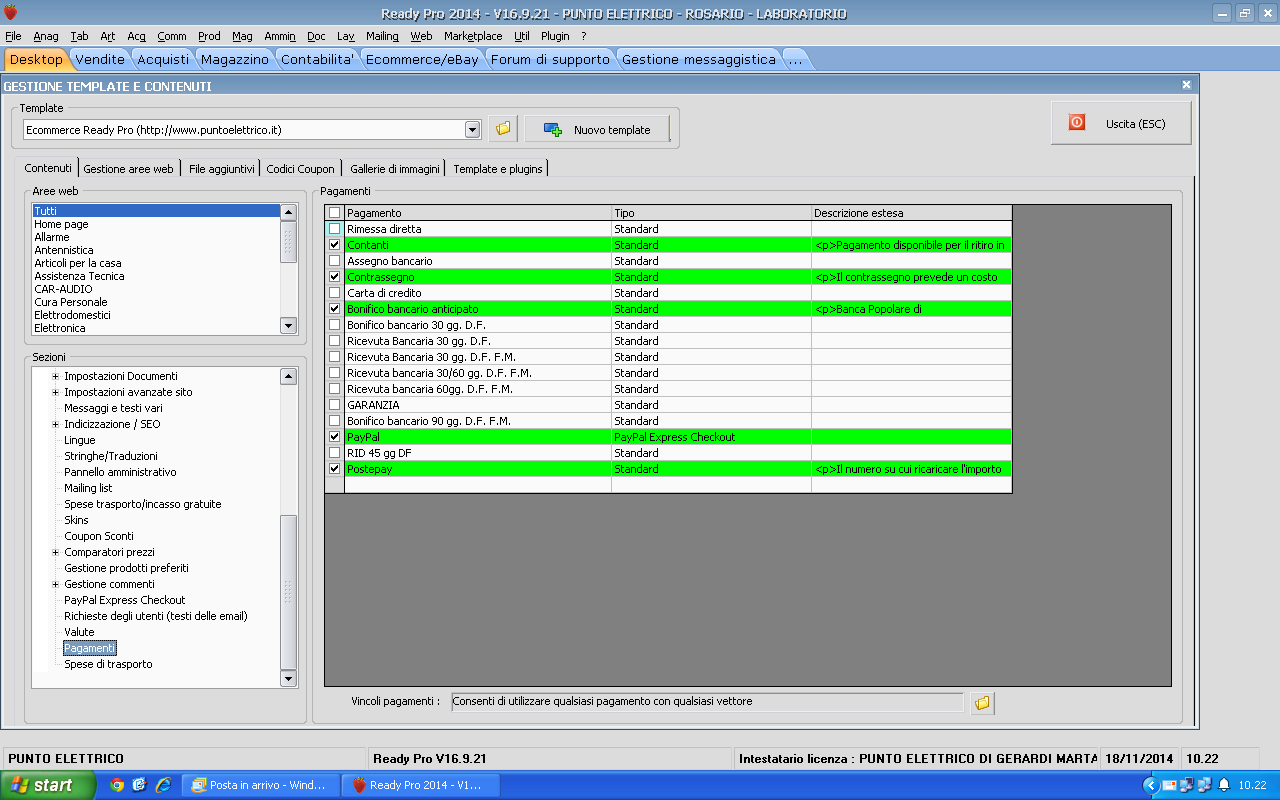
Task: Enable the Assegno bancario checkbox
Action: point(334,261)
